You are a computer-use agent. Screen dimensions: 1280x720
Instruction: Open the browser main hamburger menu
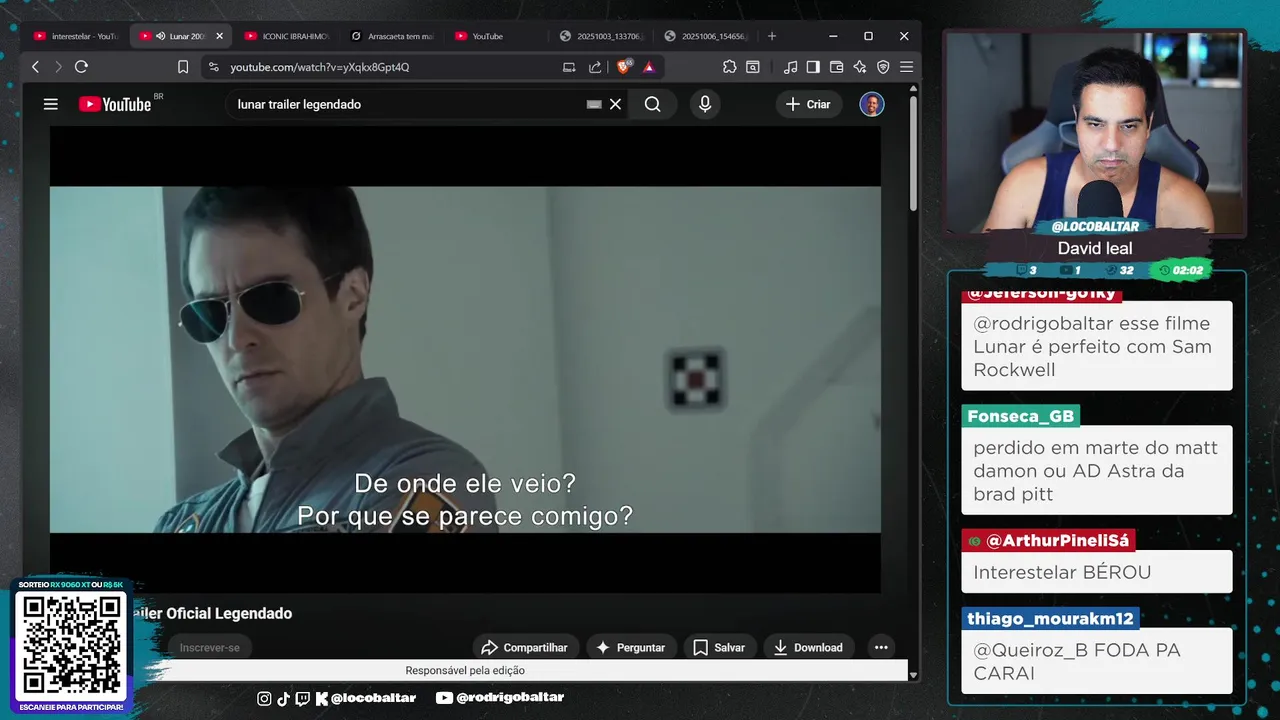[x=906, y=67]
